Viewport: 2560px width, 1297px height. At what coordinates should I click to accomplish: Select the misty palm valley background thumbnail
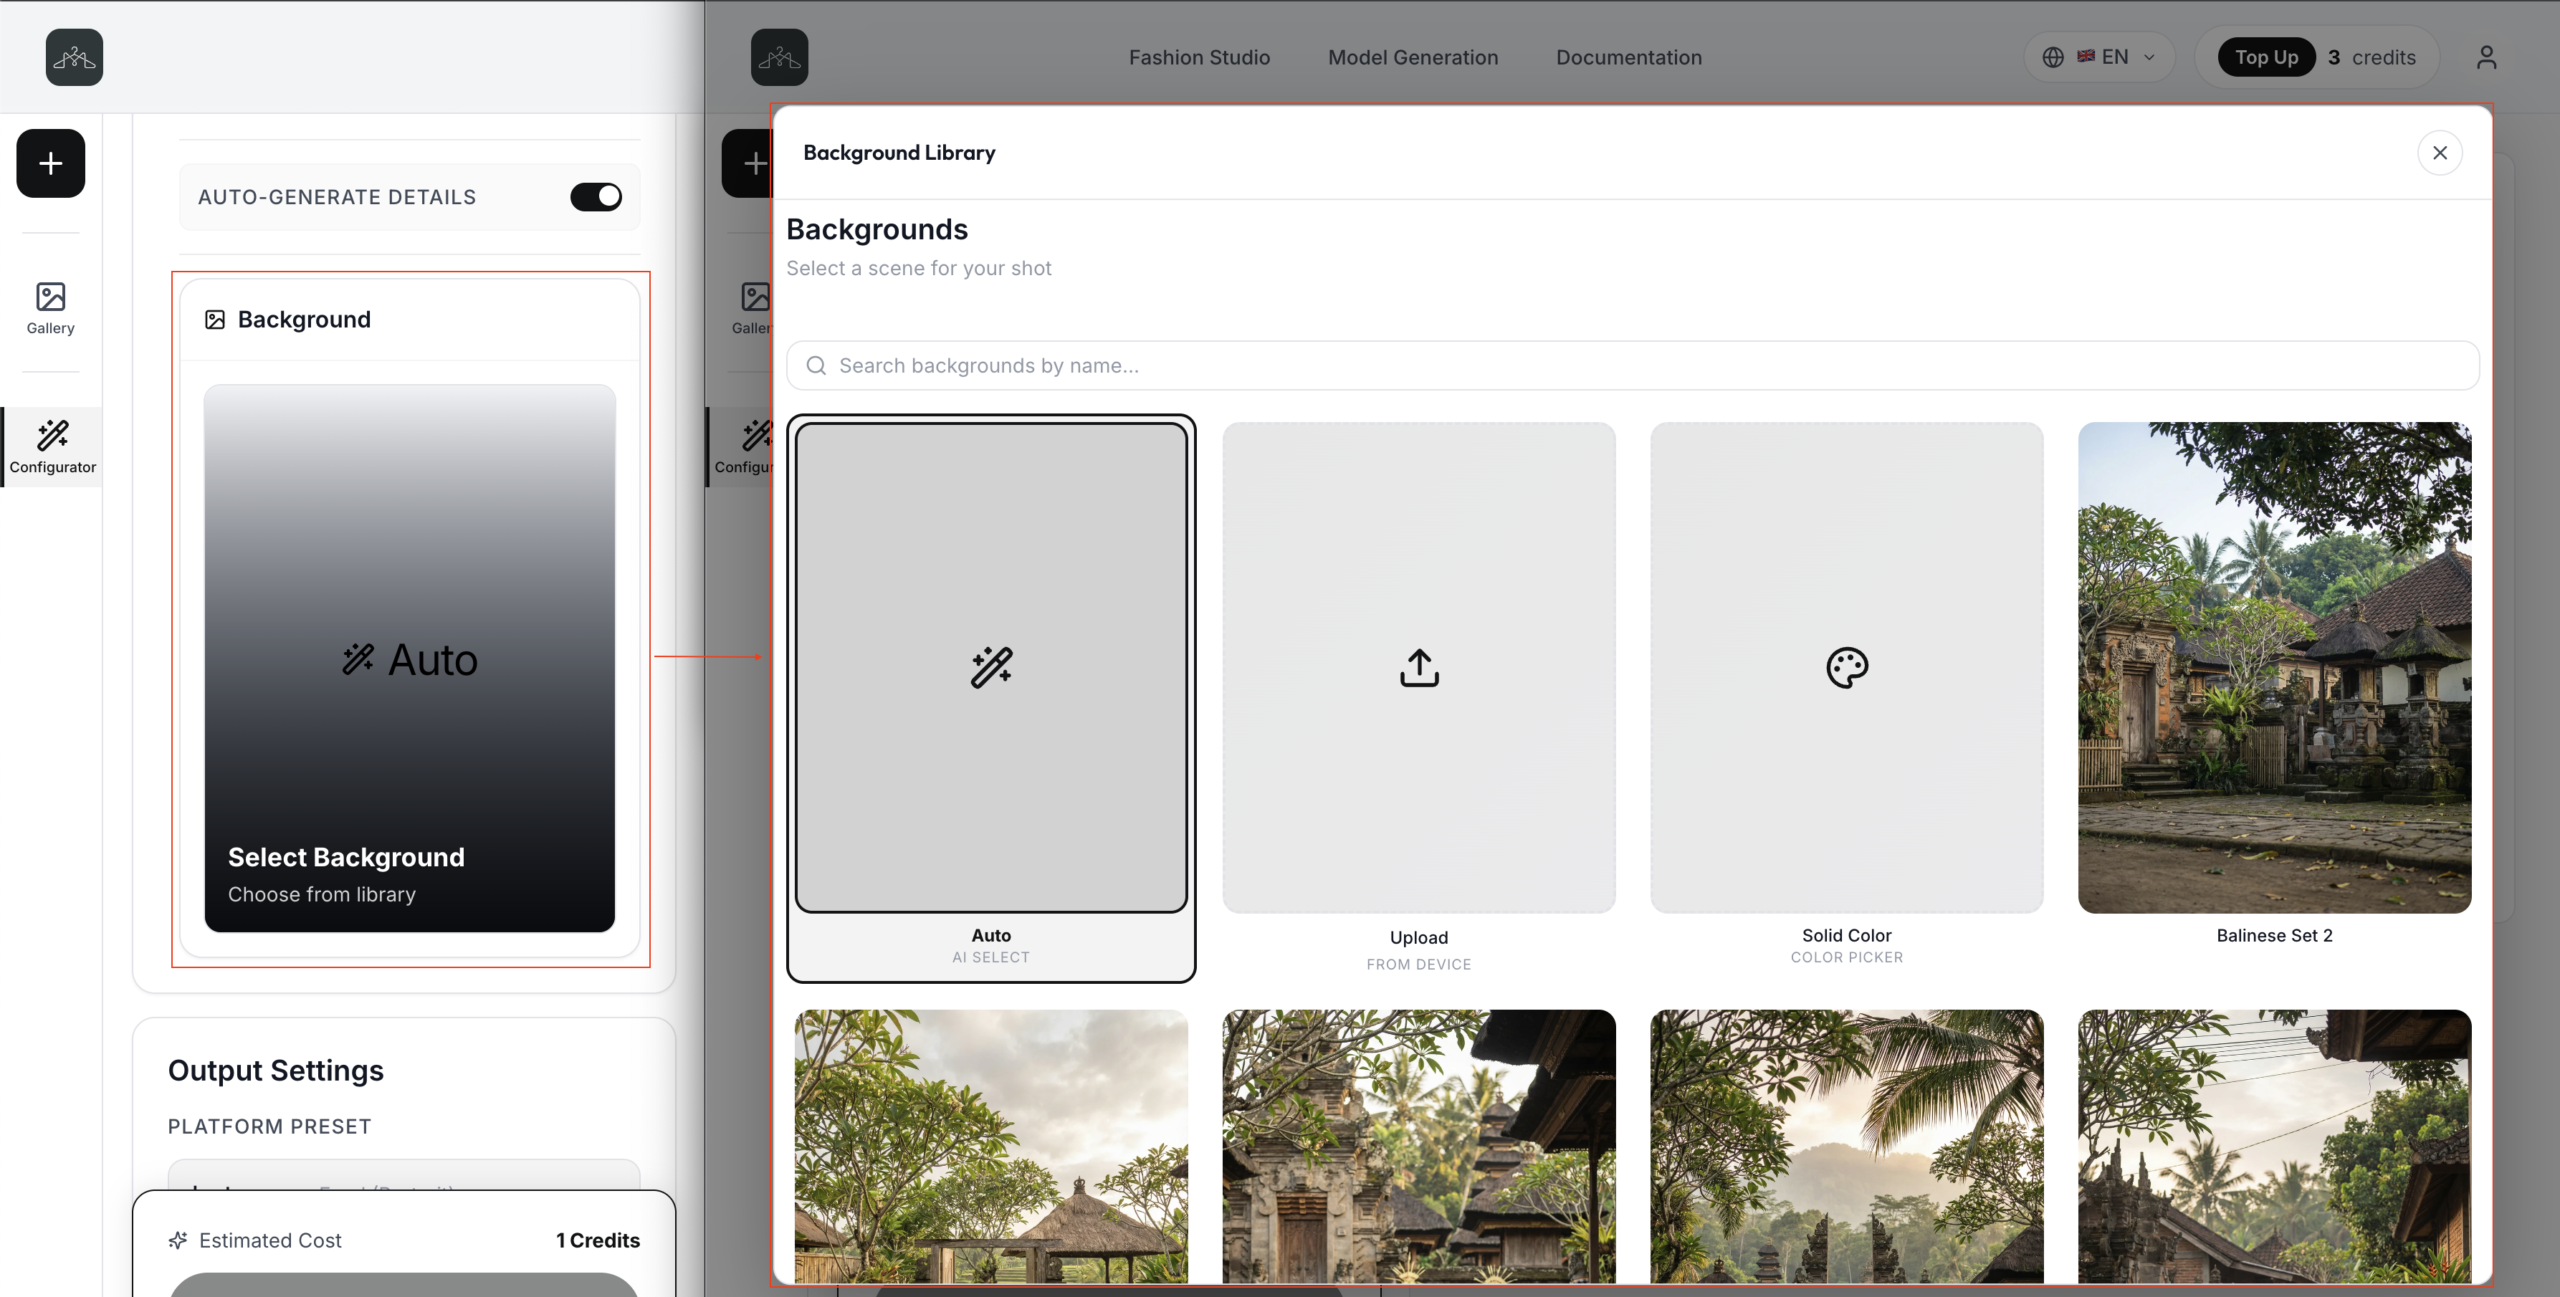(1847, 1146)
